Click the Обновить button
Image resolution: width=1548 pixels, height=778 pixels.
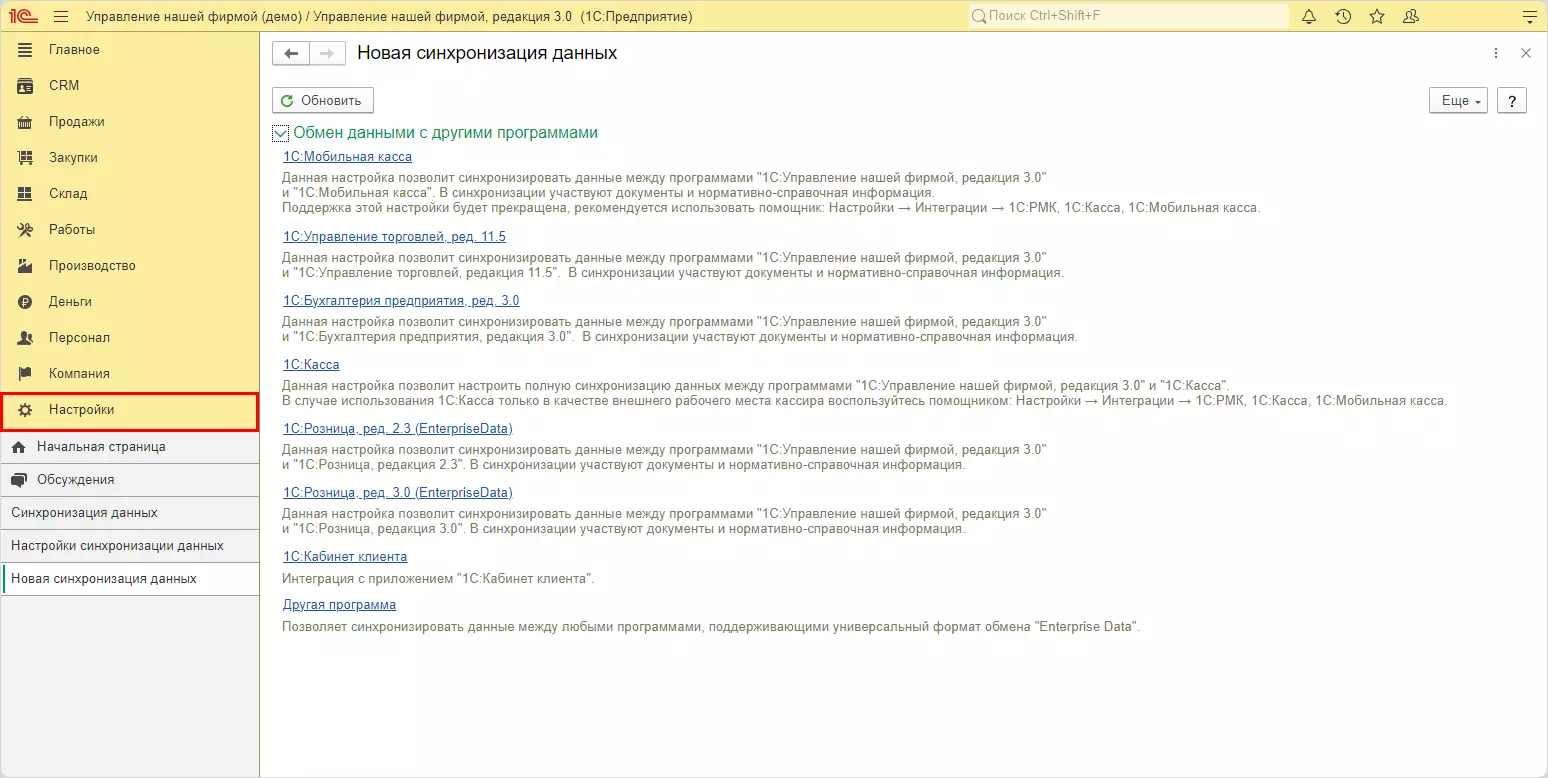tap(323, 101)
